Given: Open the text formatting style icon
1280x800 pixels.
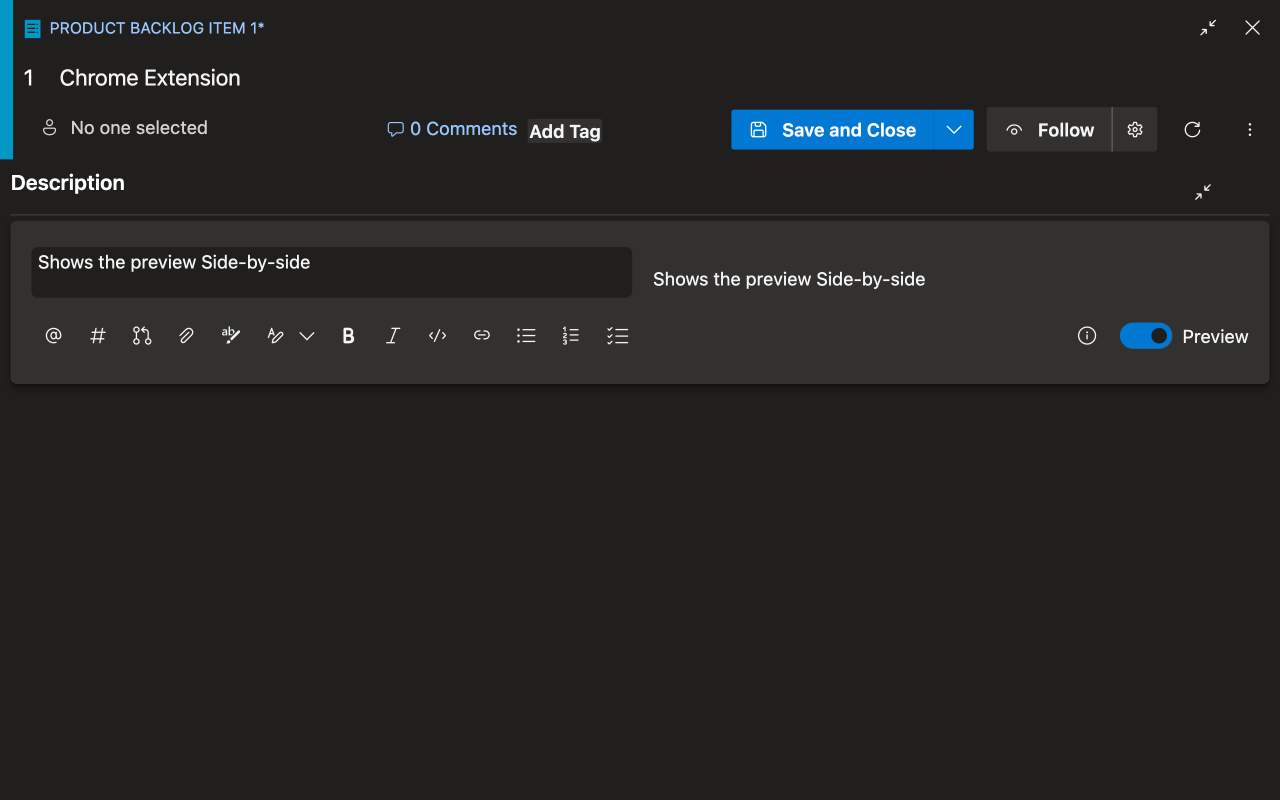Looking at the screenshot, I should point(276,336).
